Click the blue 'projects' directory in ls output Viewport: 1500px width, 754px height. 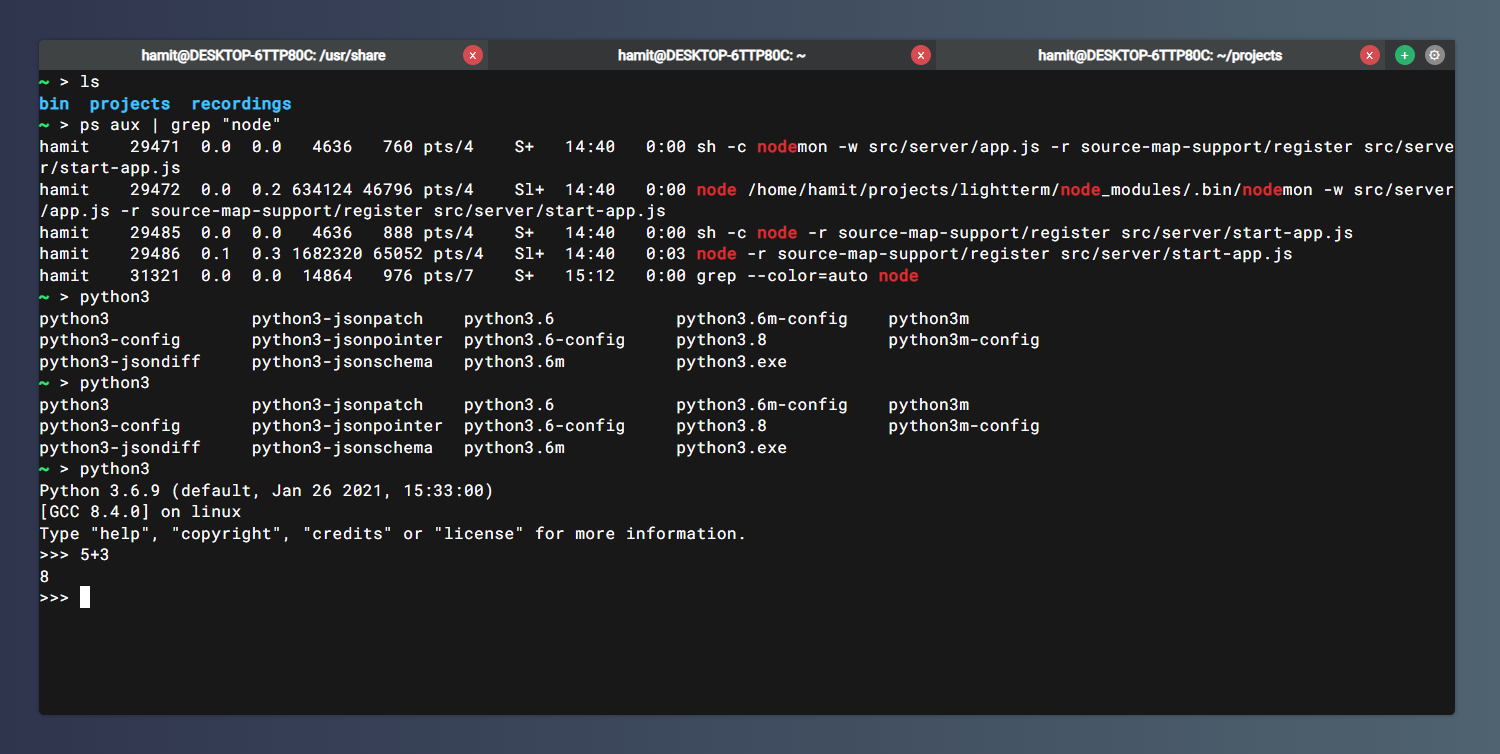[x=130, y=104]
